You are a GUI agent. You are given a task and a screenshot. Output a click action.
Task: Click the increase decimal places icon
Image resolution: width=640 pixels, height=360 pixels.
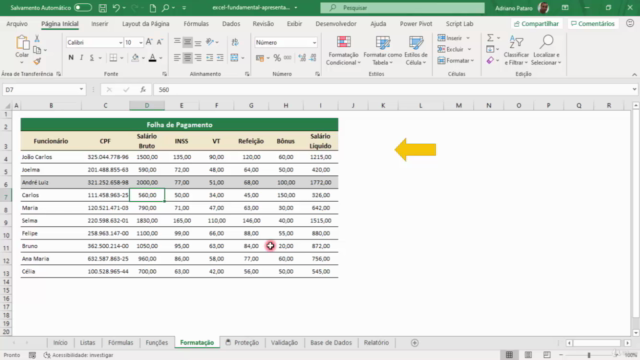coord(302,58)
